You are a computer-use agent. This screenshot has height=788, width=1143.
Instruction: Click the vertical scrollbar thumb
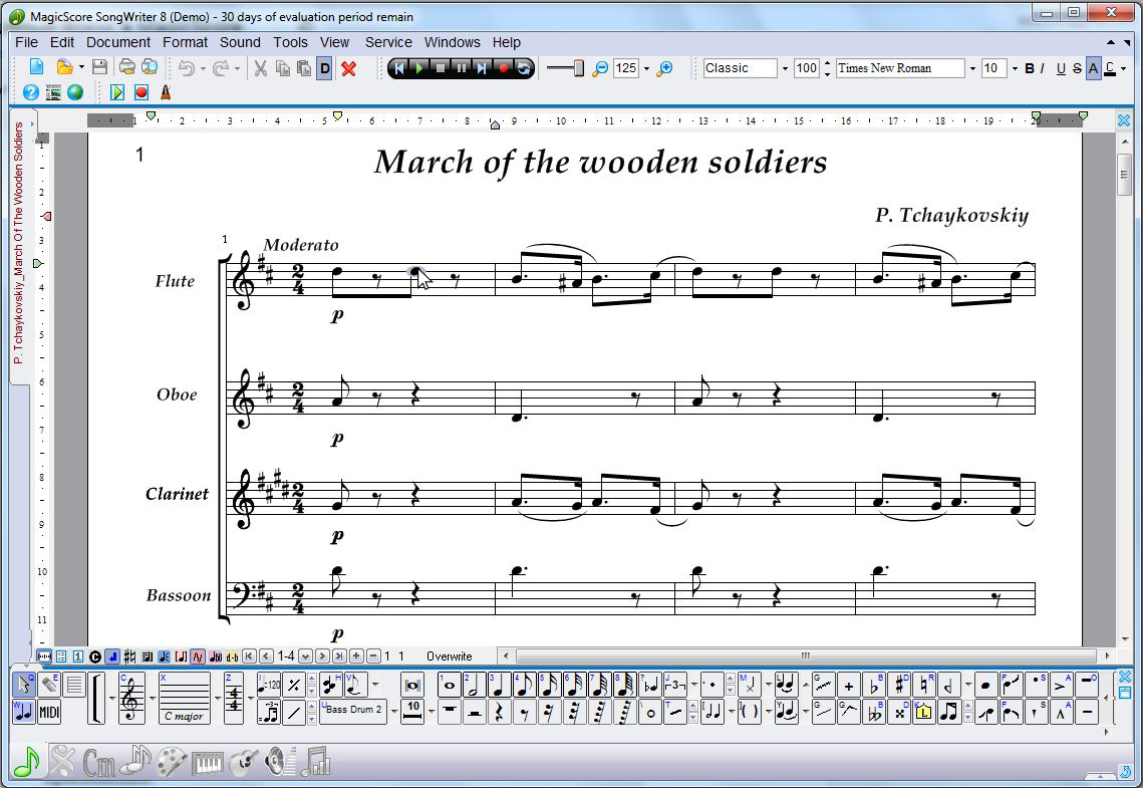pyautogui.click(x=1124, y=175)
